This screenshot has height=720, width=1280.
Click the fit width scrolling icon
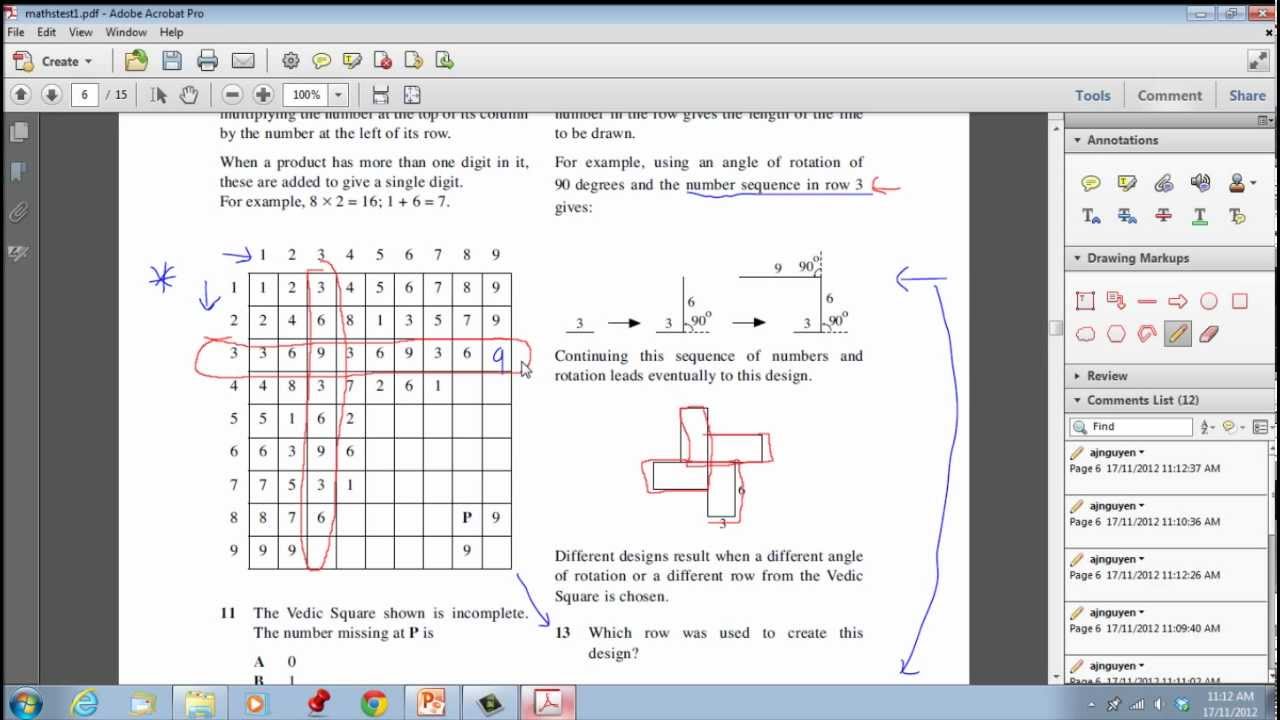click(x=380, y=95)
